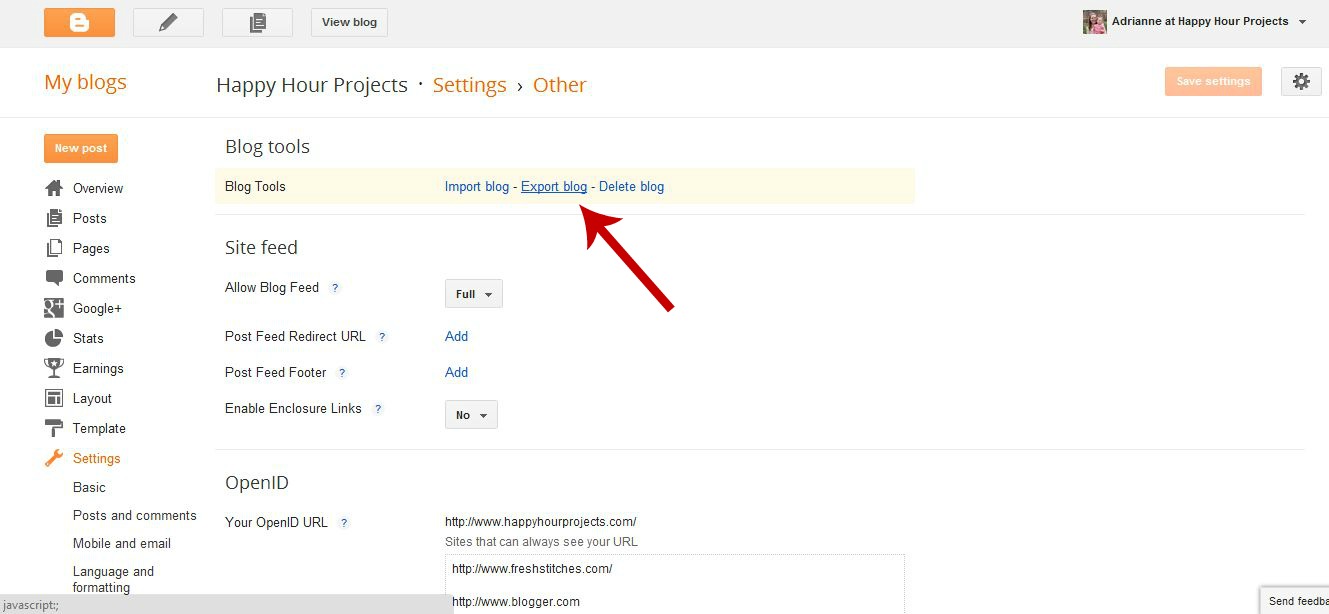The image size is (1329, 614).
Task: Open the Allow Blog Feed 'Full' dropdown
Action: (474, 294)
